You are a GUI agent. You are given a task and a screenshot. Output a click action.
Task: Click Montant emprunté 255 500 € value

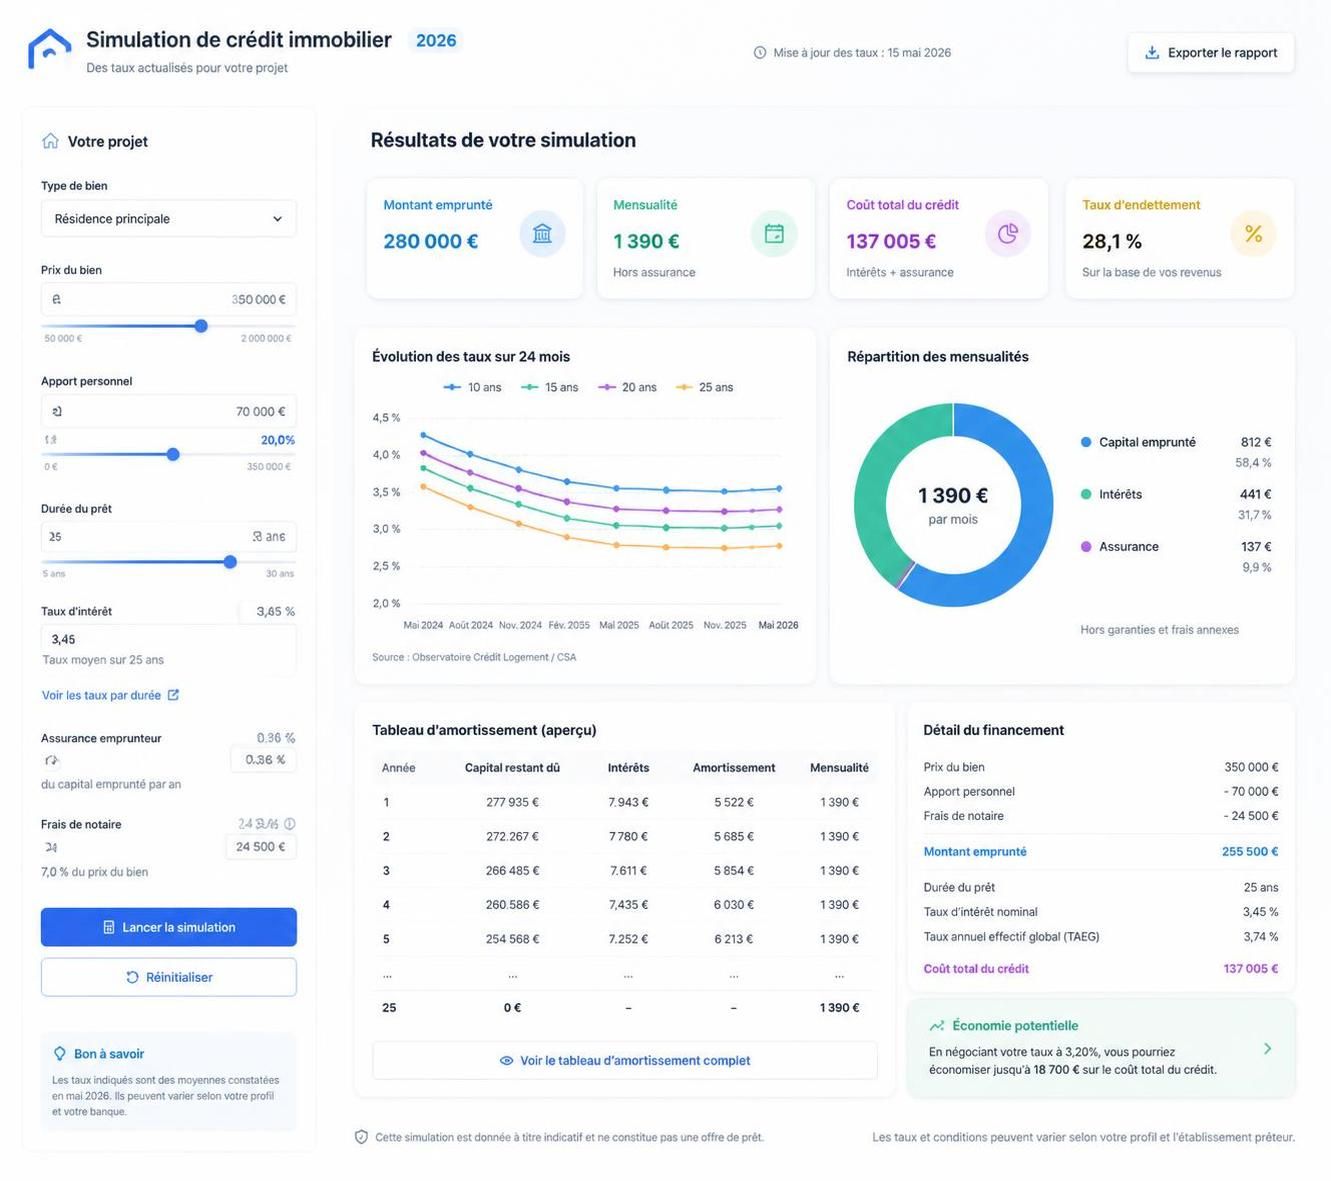[1250, 852]
